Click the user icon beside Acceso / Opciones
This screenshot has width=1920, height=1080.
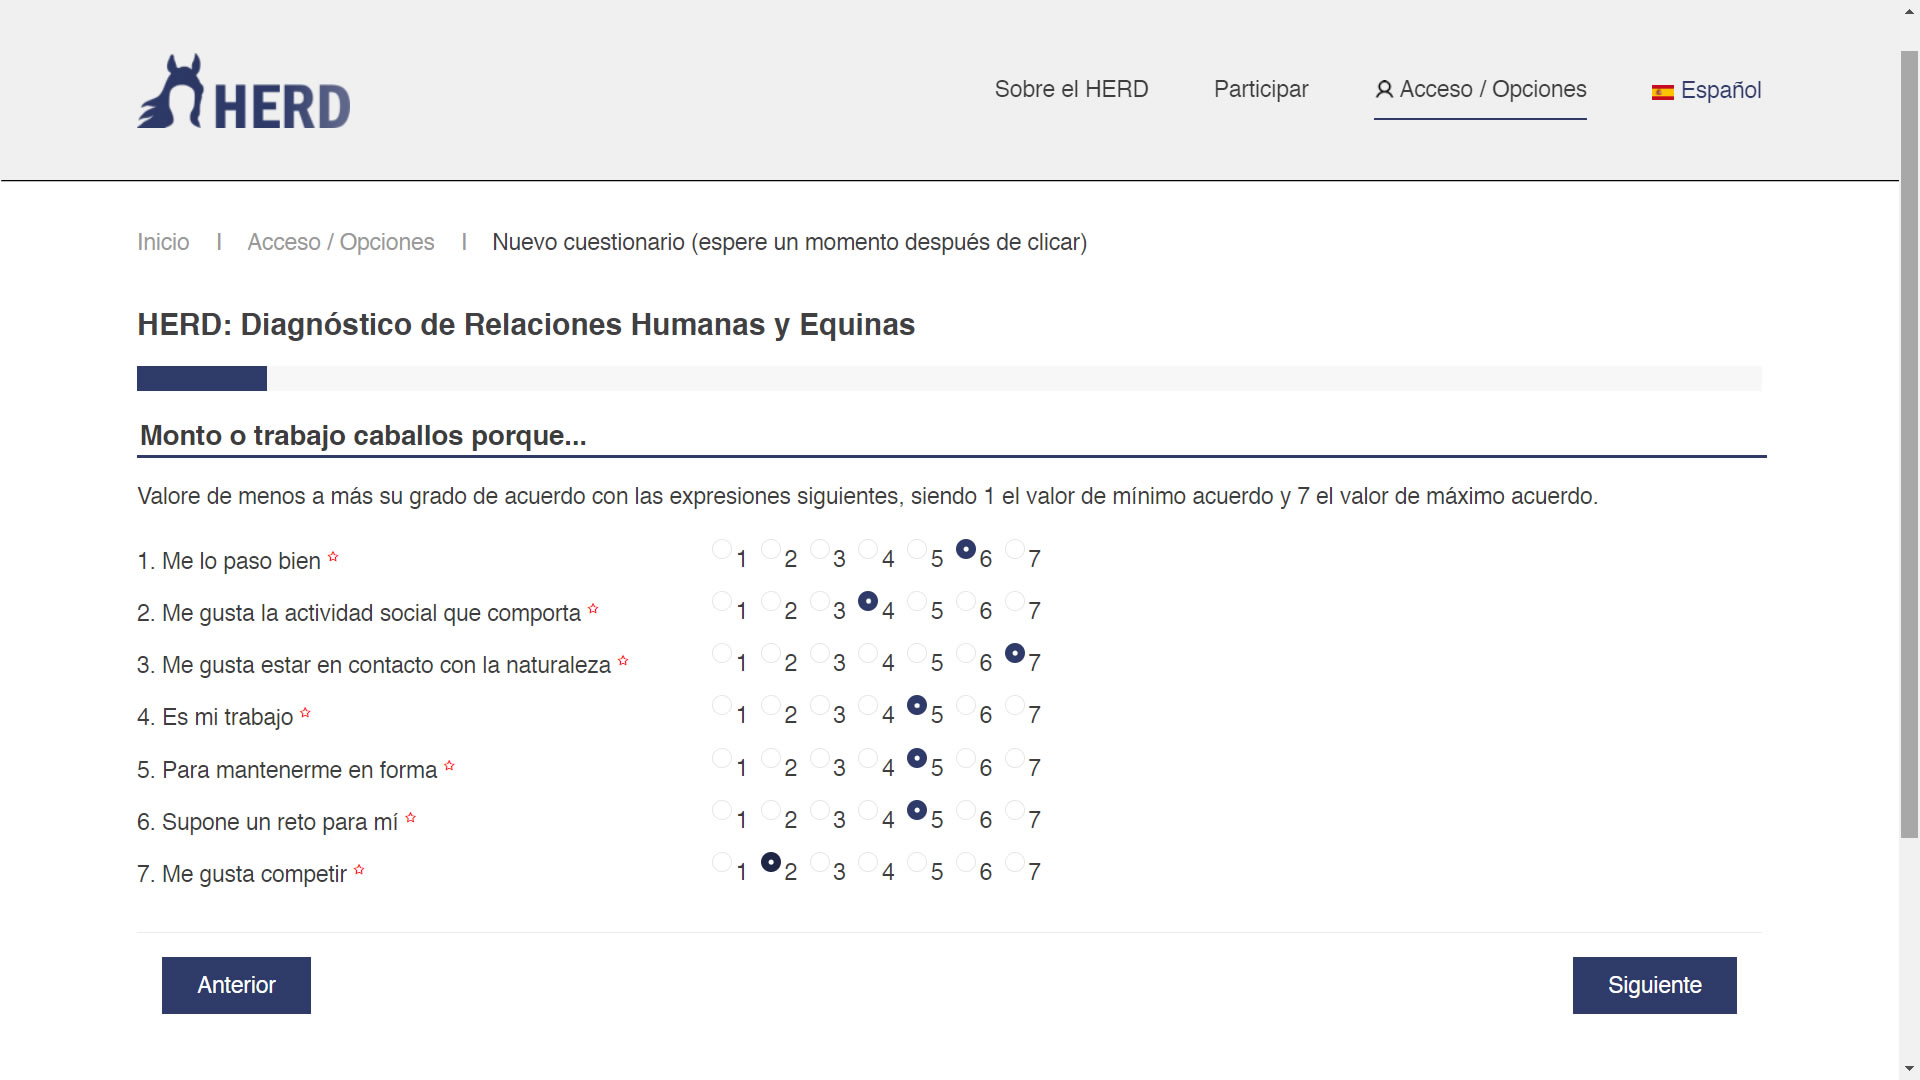coord(1384,90)
